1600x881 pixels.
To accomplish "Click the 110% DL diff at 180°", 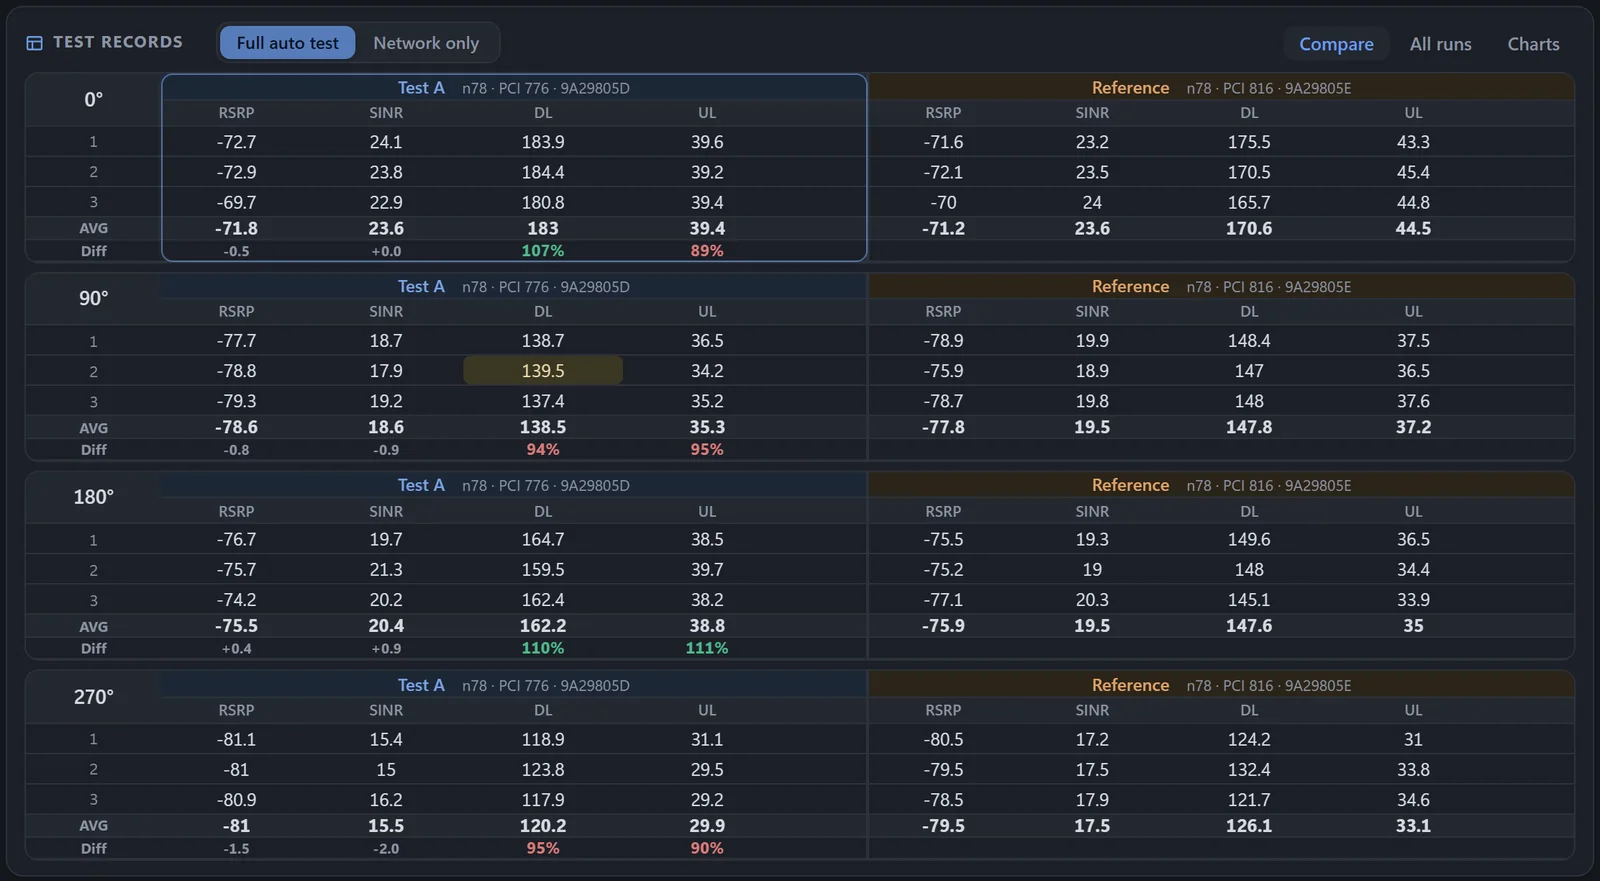I will click(x=543, y=648).
